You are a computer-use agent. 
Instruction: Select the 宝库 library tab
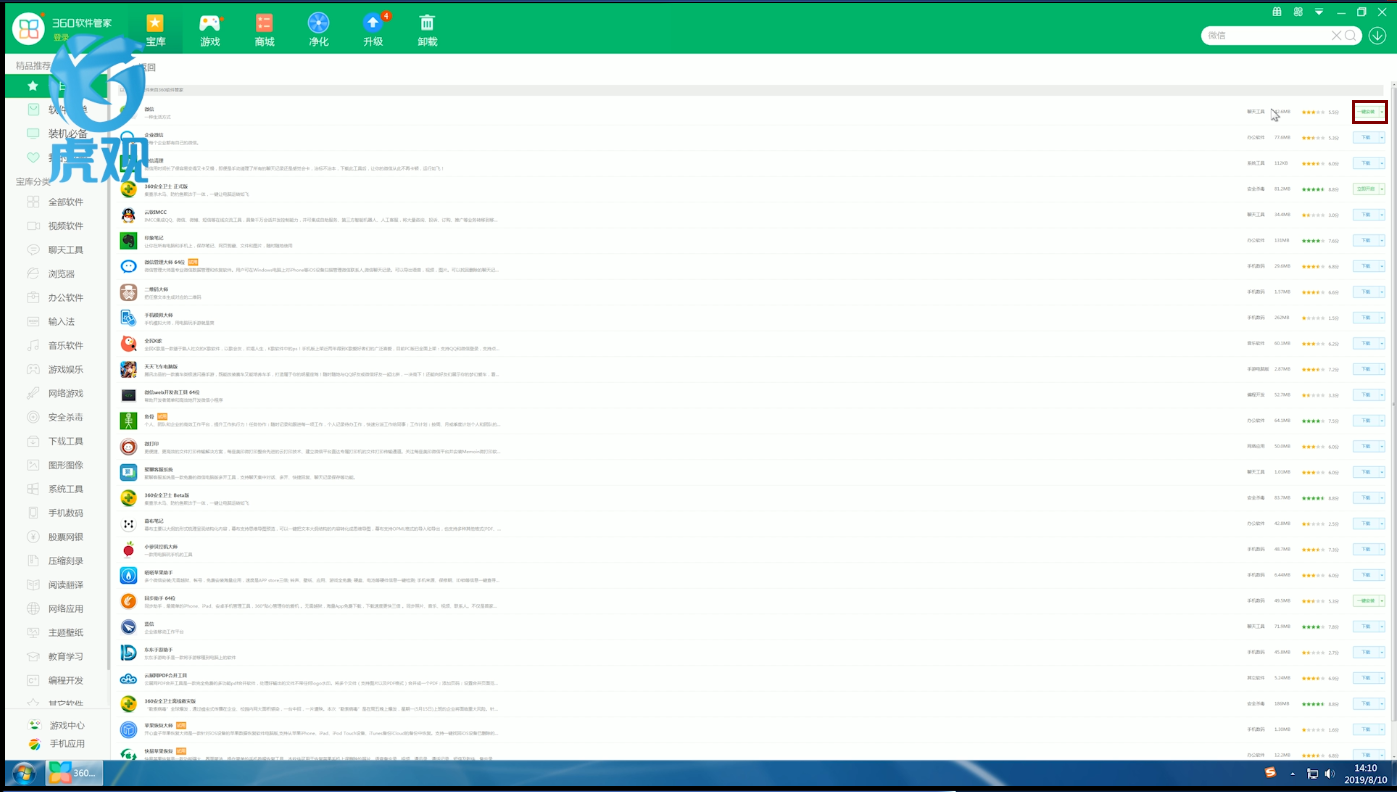(x=155, y=30)
